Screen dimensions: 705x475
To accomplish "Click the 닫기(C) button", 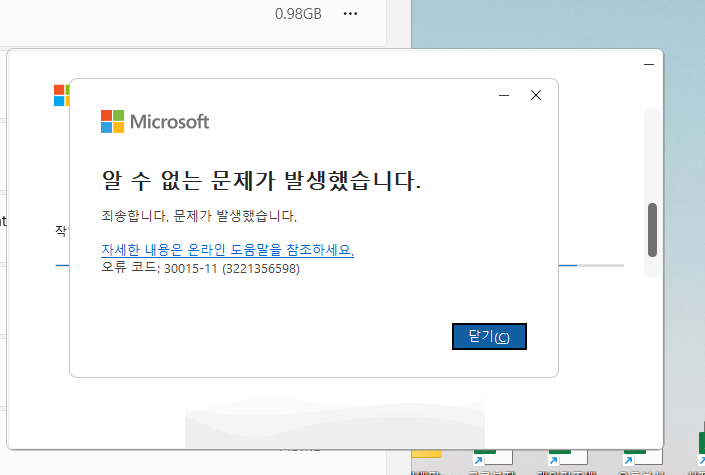I will click(489, 336).
